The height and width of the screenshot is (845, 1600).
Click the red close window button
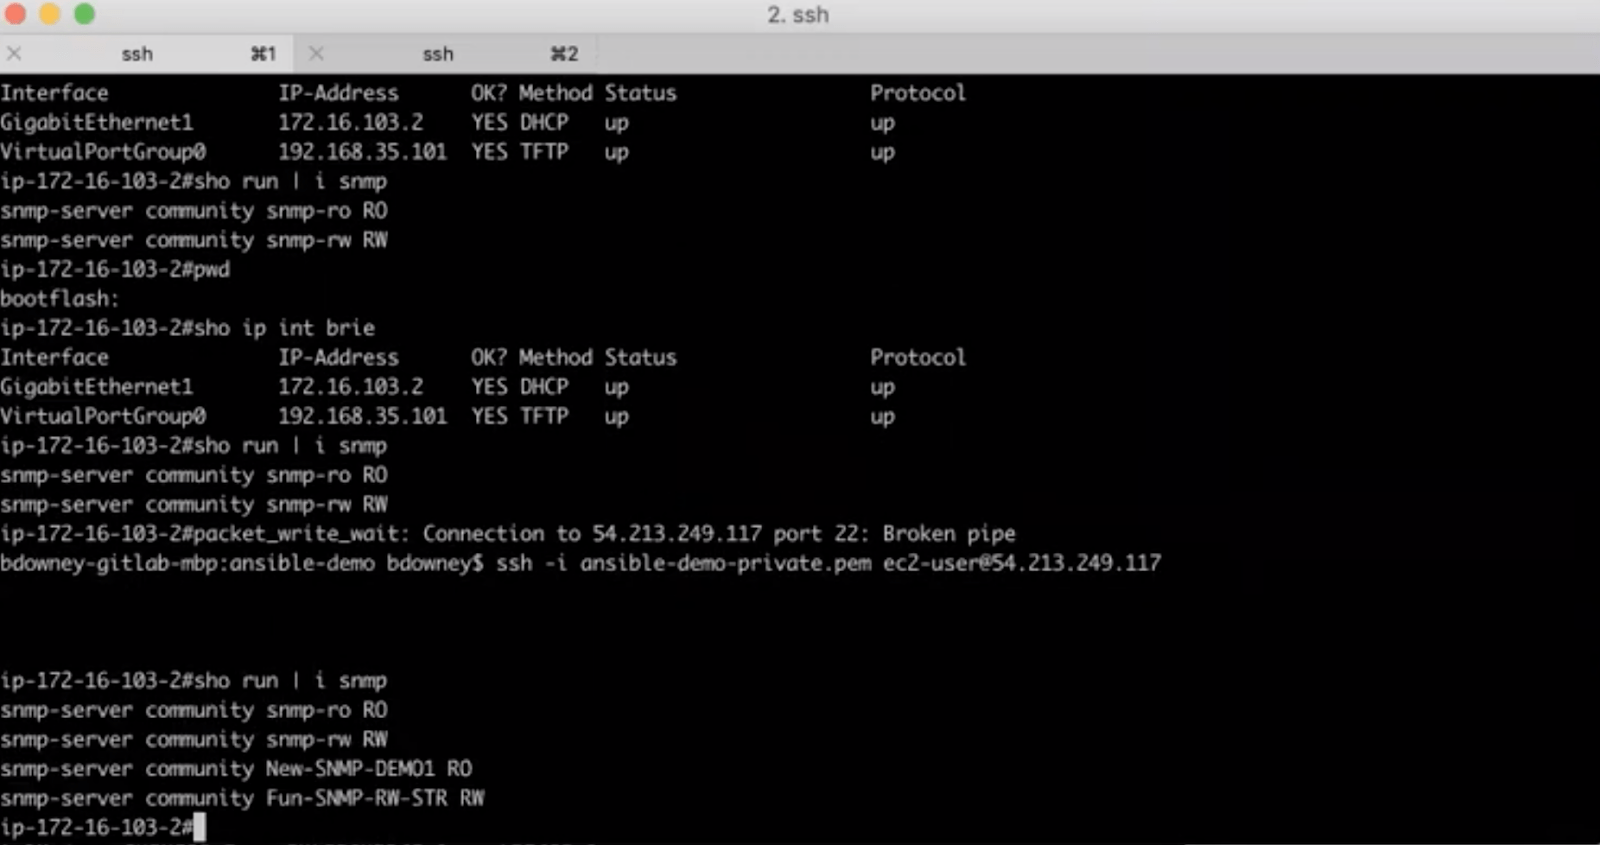pos(16,14)
